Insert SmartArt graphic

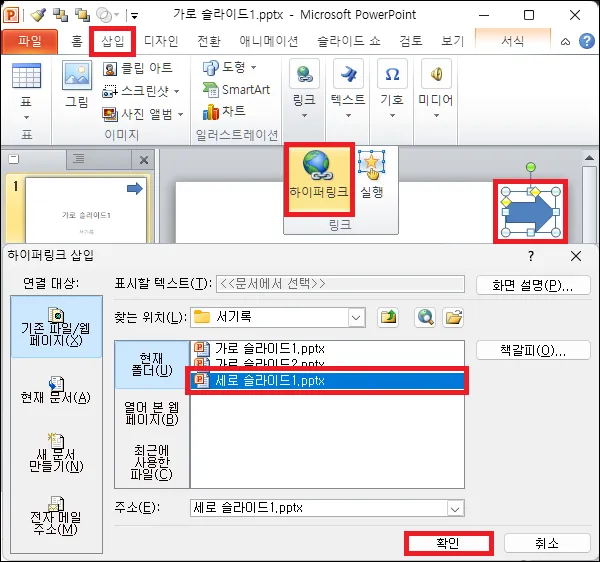pyautogui.click(x=236, y=90)
